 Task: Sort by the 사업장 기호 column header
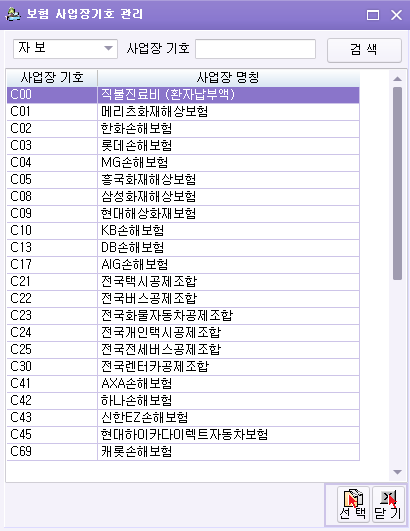[x=52, y=78]
